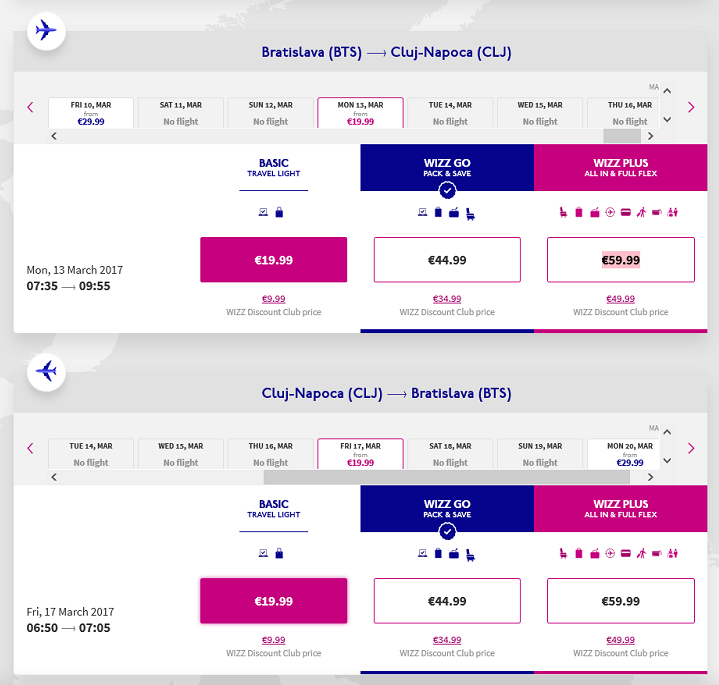Viewport: 719px width, 685px height.
Task: Click WIZZ GO selected checkmark on return flight
Action: tap(447, 531)
